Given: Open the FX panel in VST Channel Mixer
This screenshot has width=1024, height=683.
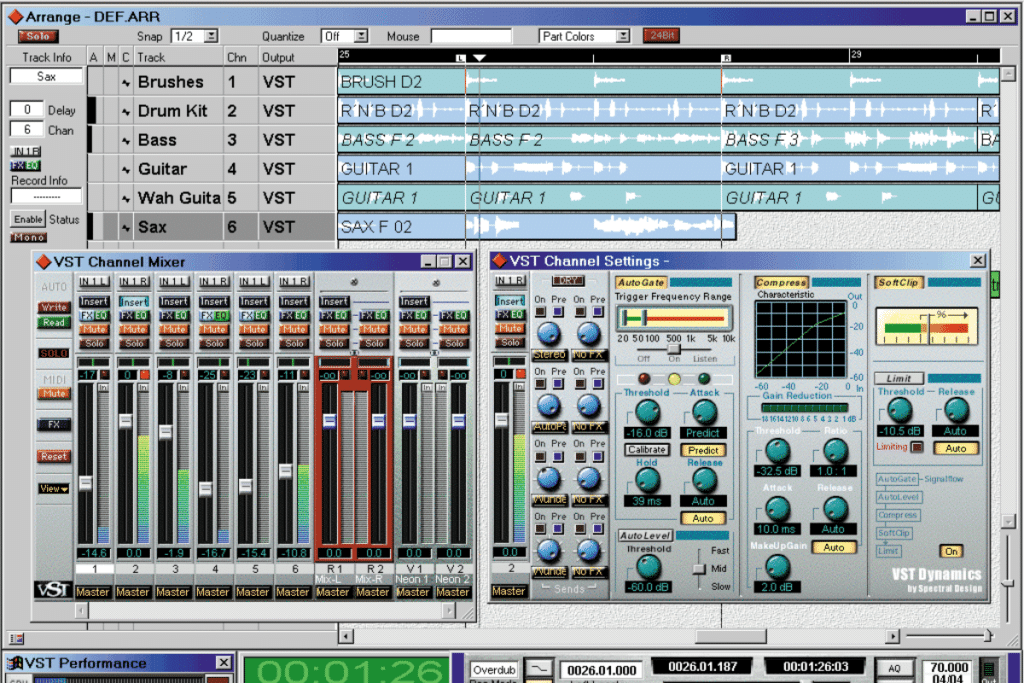Looking at the screenshot, I should [54, 424].
